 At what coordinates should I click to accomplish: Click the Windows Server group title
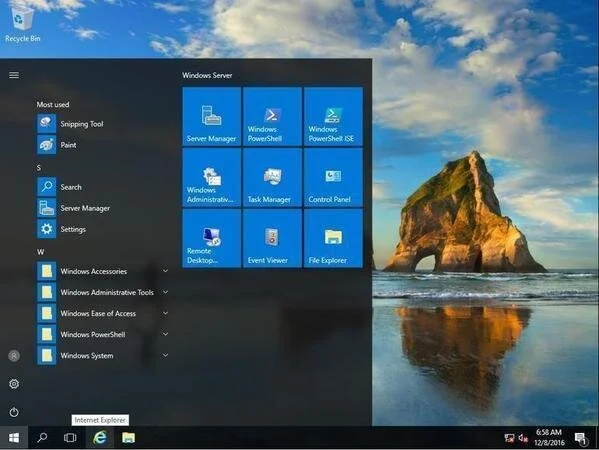coord(207,75)
